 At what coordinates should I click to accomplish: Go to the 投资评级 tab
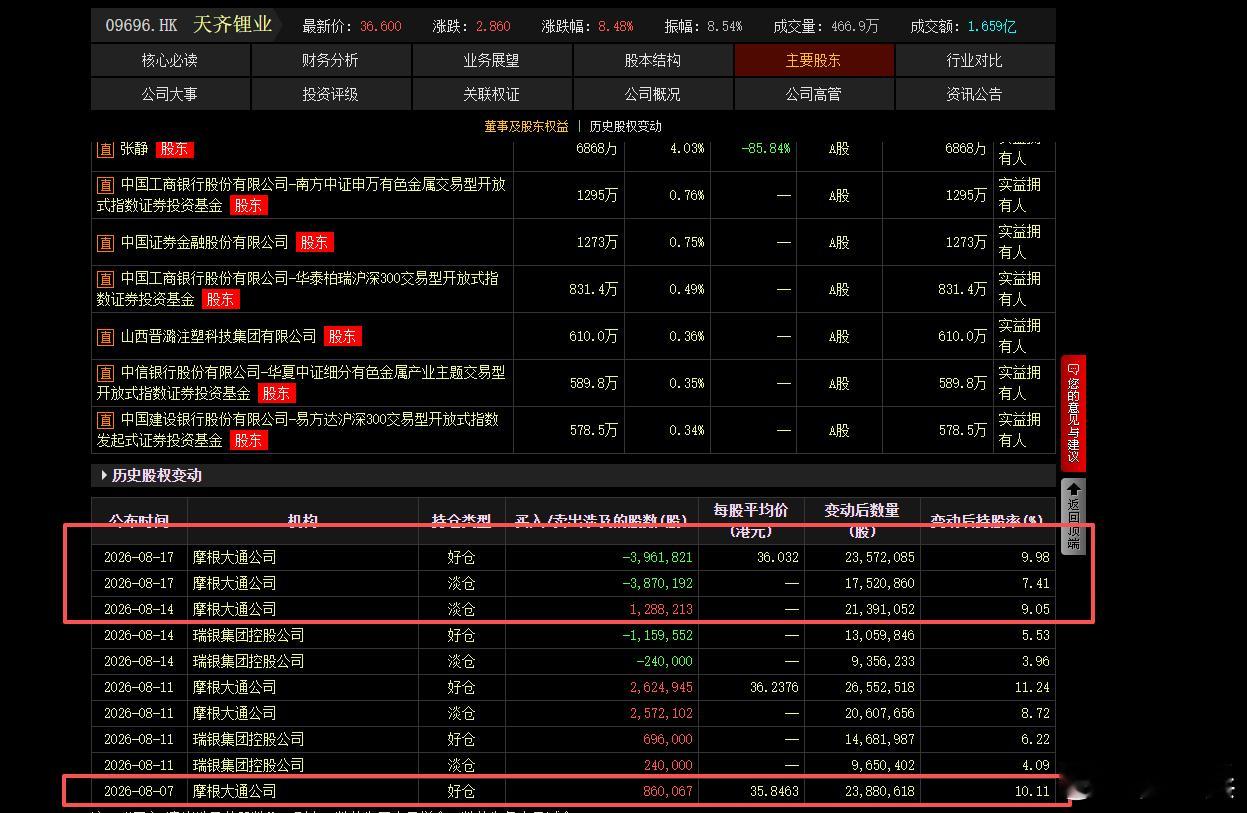point(330,94)
